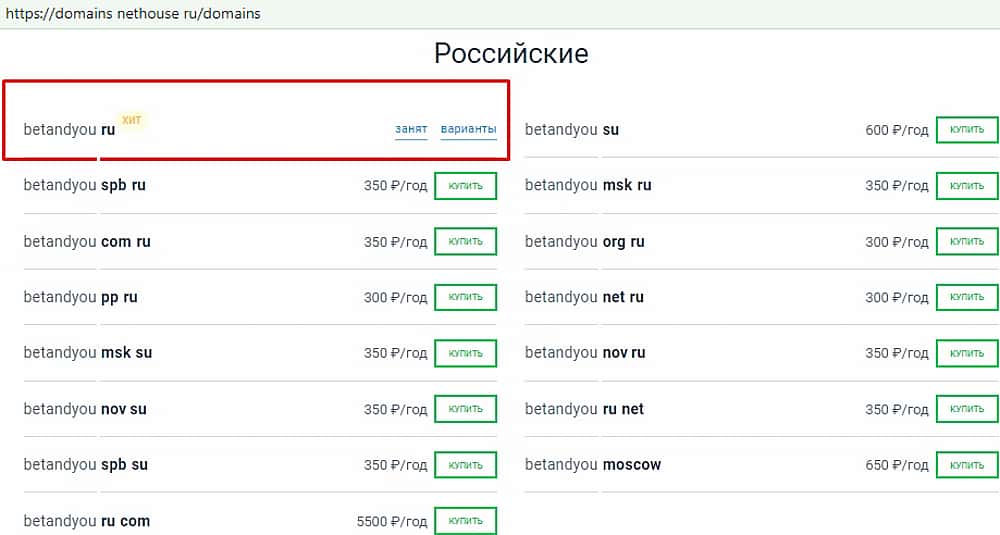Click the 'betandyou ru com' domain name
1000x535 pixels.
point(87,521)
